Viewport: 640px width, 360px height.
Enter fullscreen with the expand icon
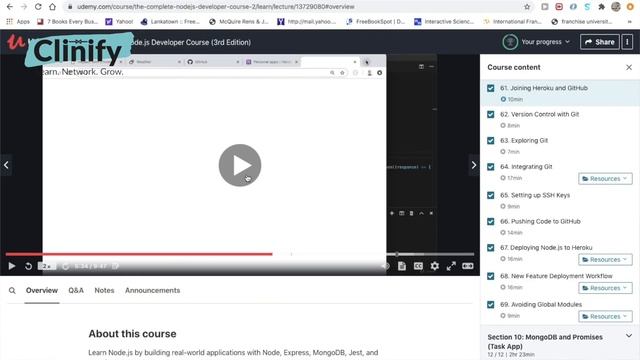click(451, 266)
